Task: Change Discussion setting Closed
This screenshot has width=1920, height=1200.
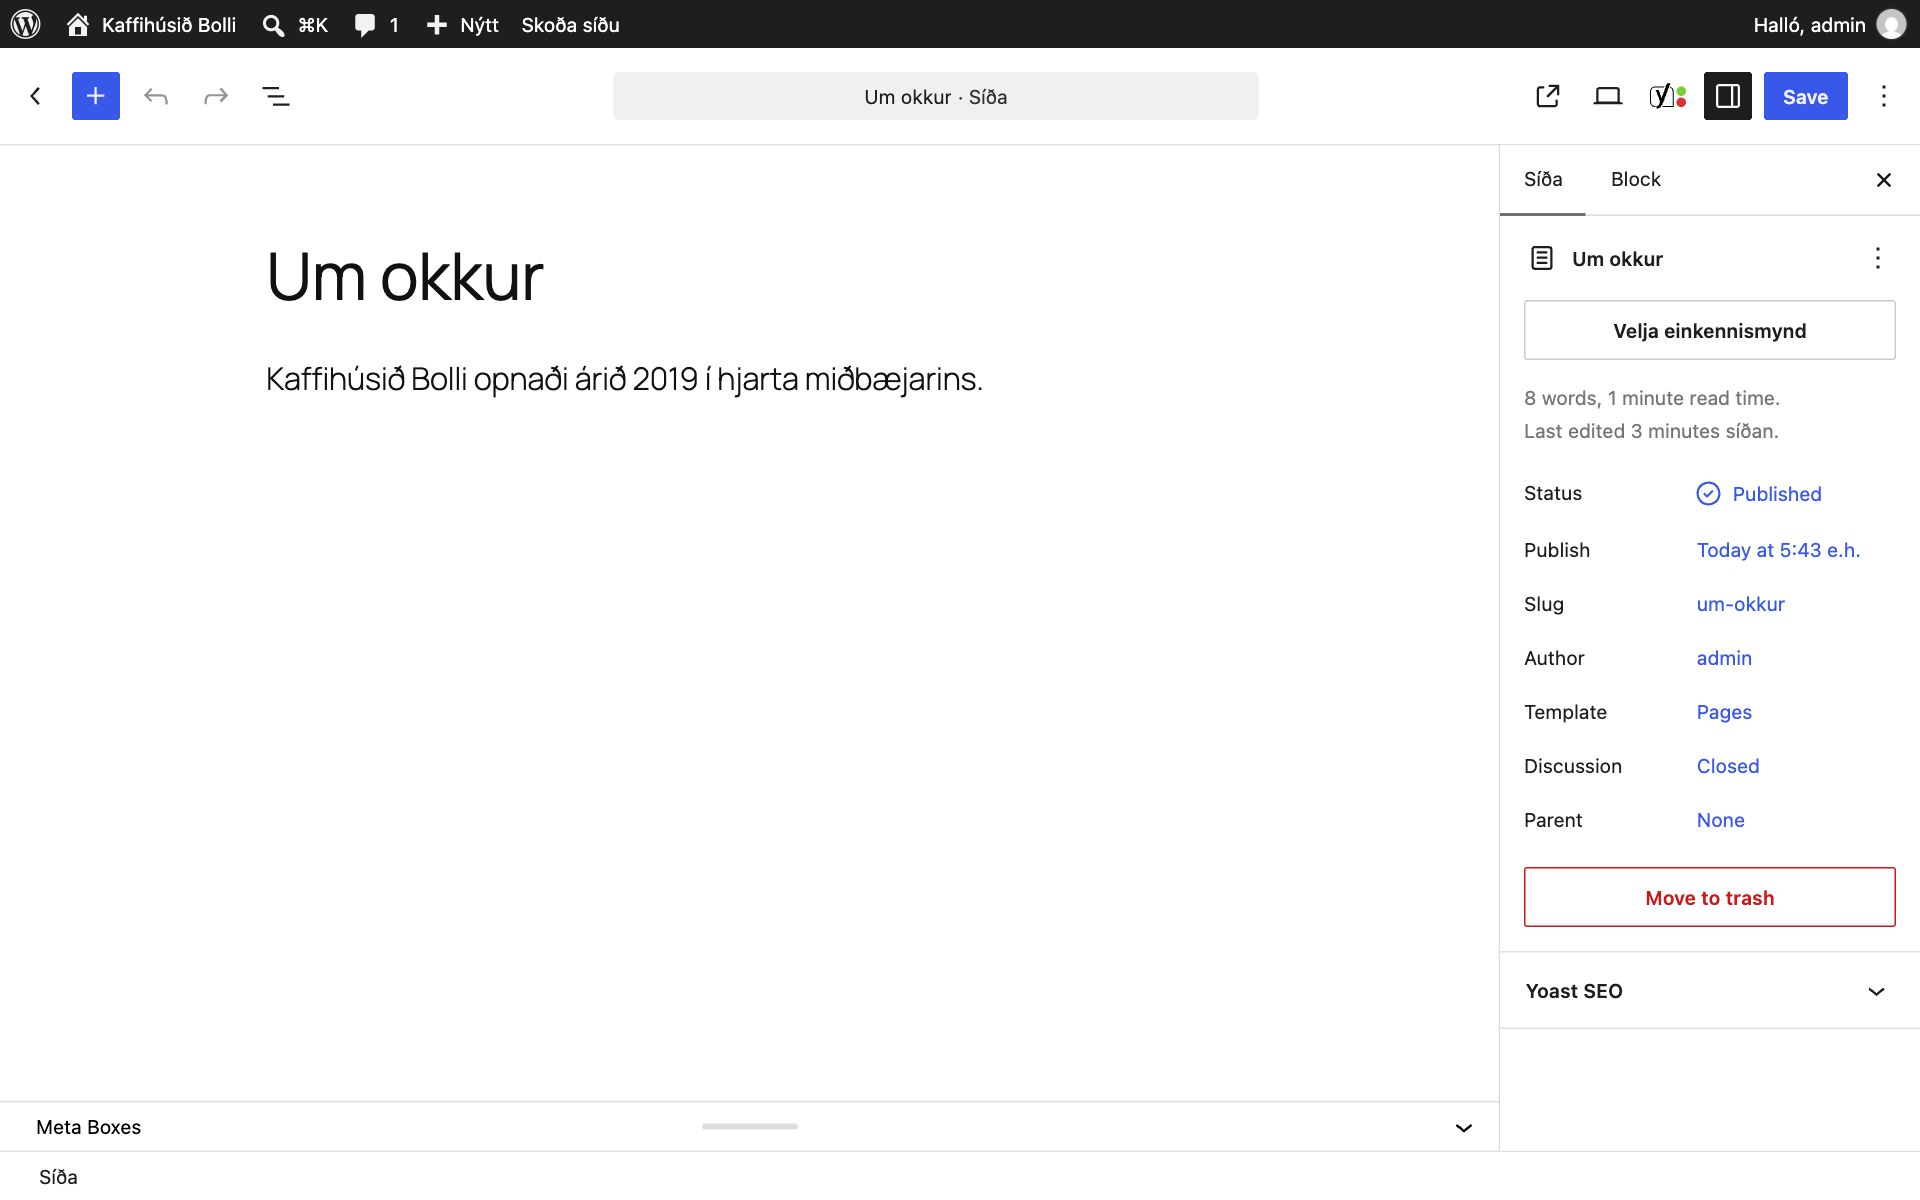Action: coord(1727,766)
